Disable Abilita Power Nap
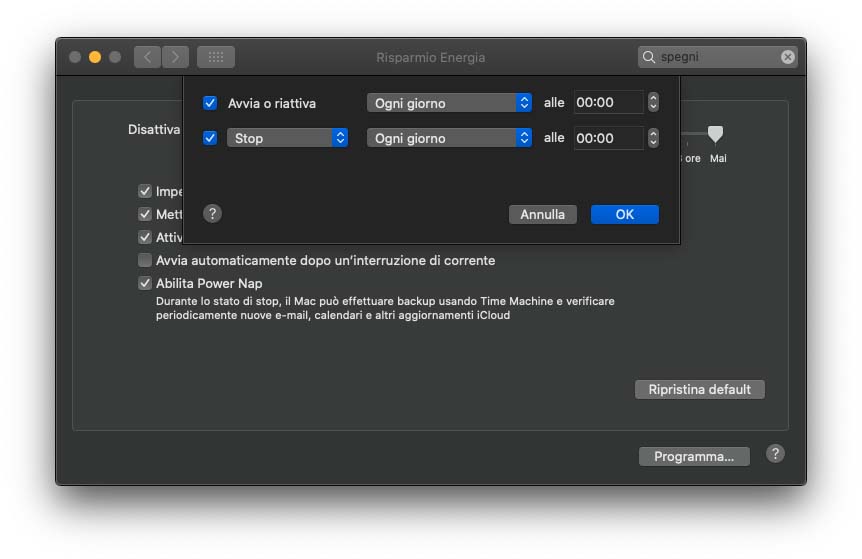The height and width of the screenshot is (559, 862). click(145, 283)
